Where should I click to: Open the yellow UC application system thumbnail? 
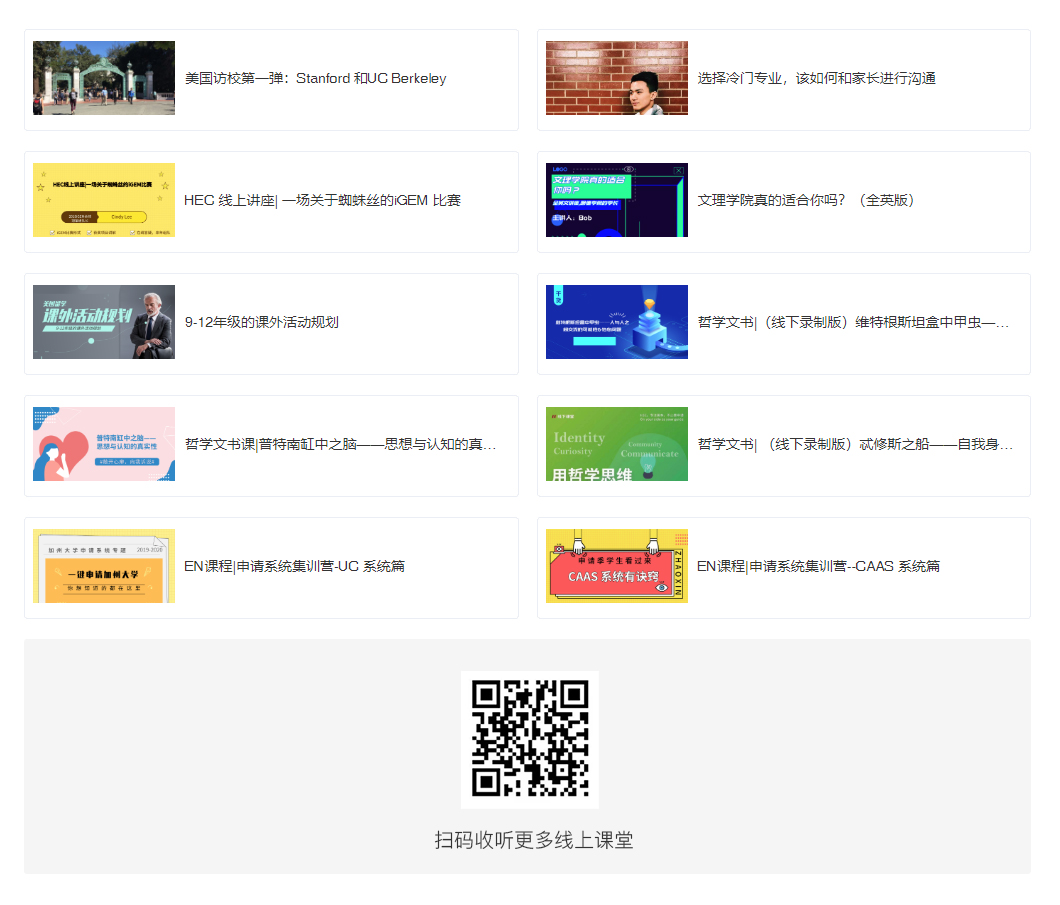(x=103, y=566)
